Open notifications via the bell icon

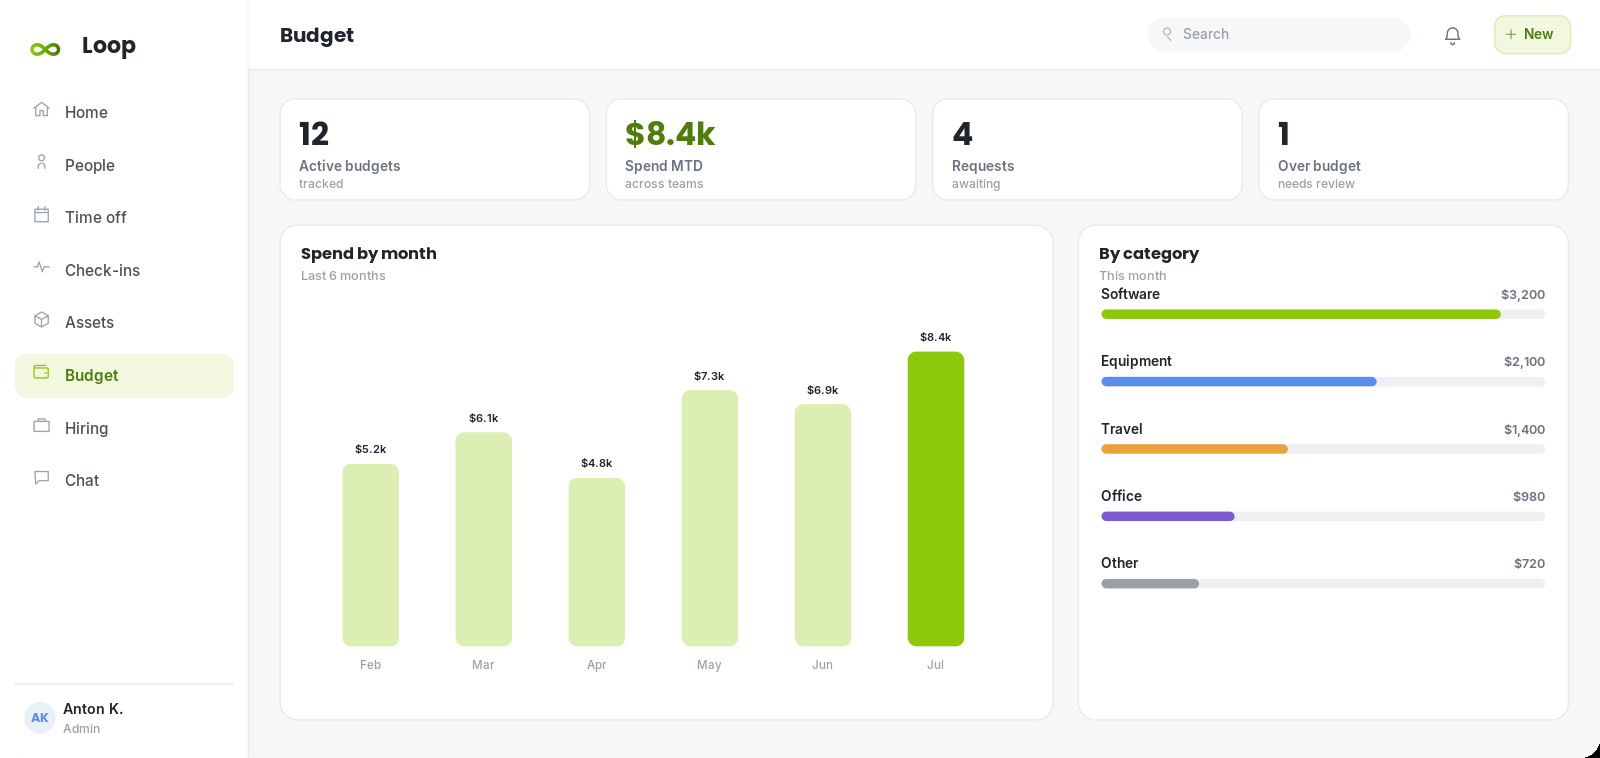pyautogui.click(x=1452, y=35)
